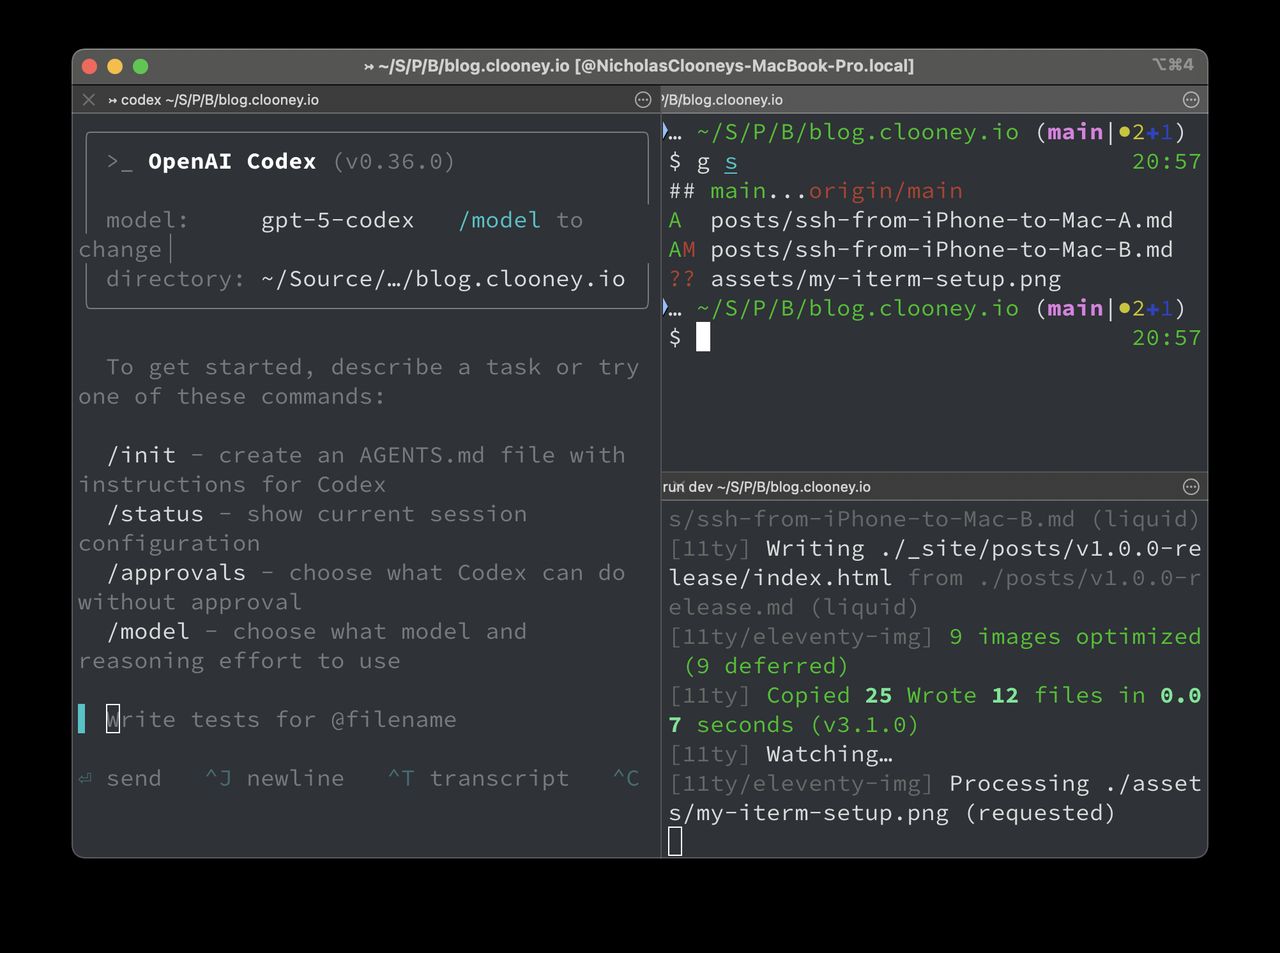Select the /approvals command in the Codex list
Viewport: 1280px width, 953px height.
click(176, 573)
